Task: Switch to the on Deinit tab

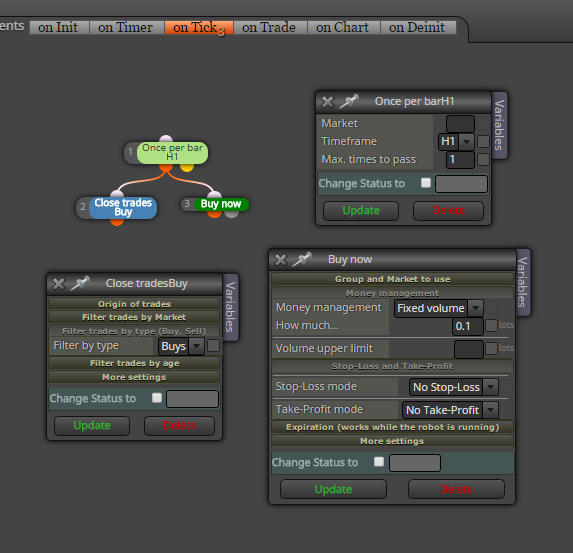Action: (x=417, y=27)
